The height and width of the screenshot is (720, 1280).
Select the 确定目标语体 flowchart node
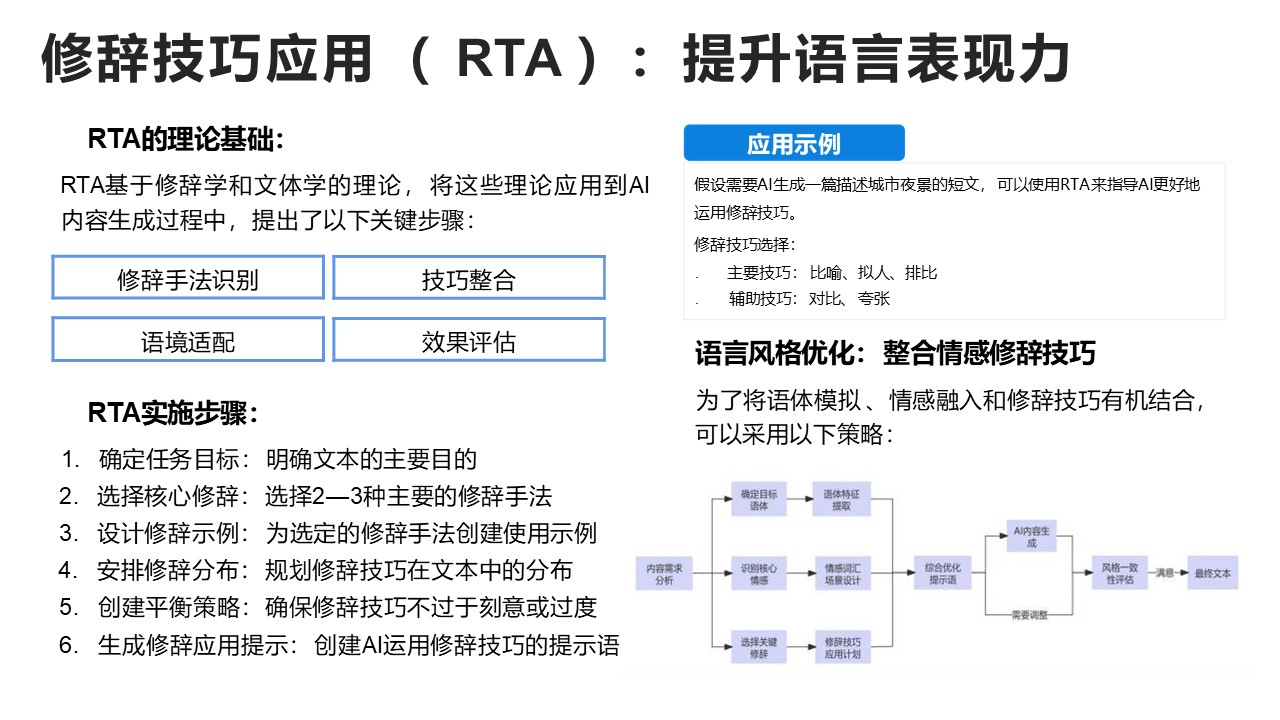click(x=758, y=500)
